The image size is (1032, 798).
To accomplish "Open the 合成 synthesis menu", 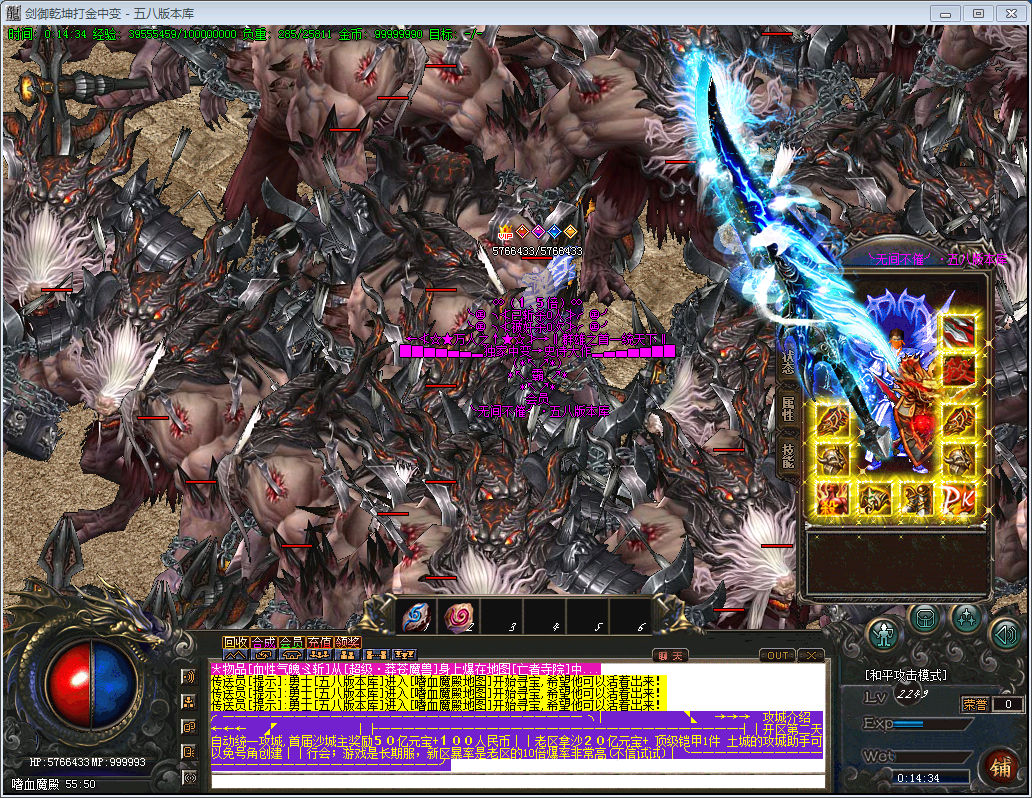I will click(263, 643).
